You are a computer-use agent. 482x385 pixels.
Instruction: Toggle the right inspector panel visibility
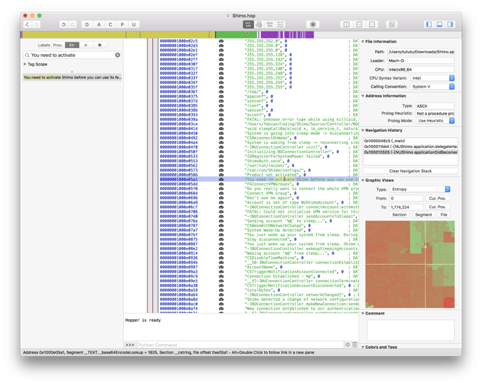click(450, 24)
